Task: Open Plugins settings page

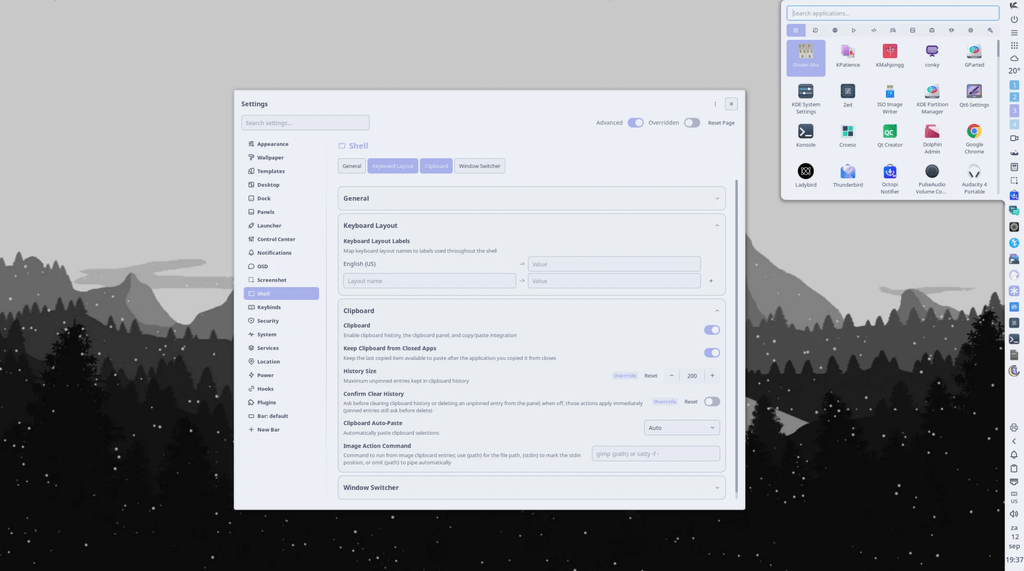Action: [281, 402]
